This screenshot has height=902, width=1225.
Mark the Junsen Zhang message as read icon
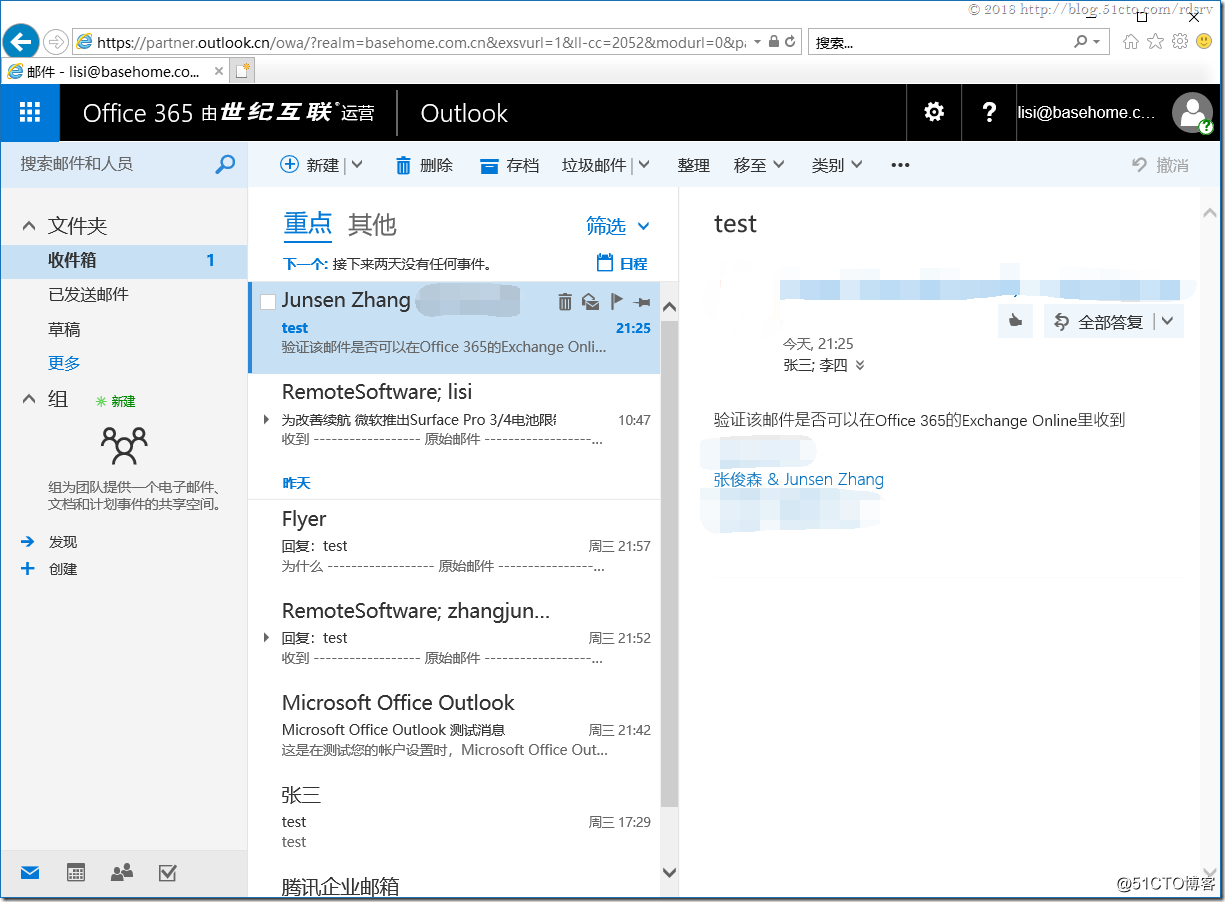590,301
